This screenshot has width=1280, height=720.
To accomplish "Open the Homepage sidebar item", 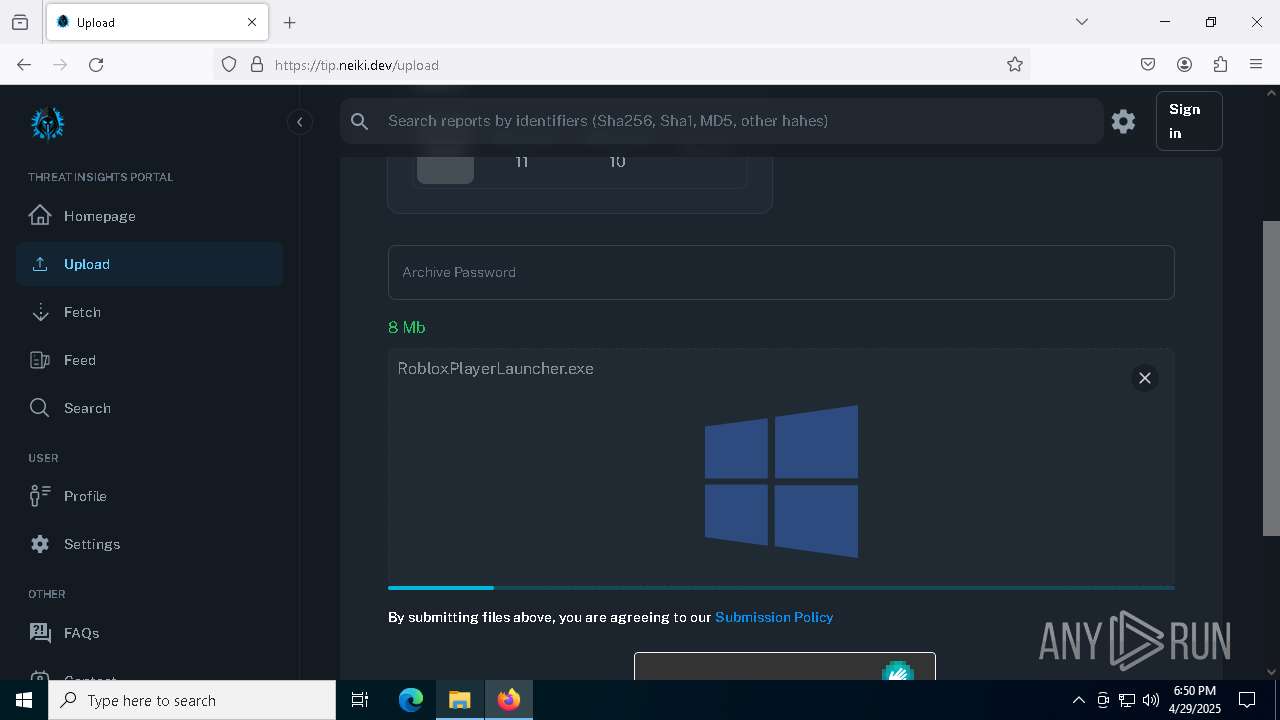I will (x=149, y=216).
